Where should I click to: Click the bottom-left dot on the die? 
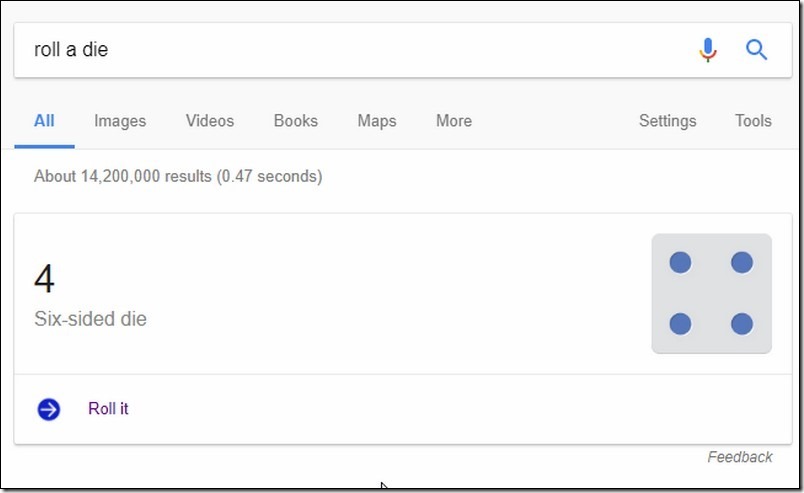680,324
